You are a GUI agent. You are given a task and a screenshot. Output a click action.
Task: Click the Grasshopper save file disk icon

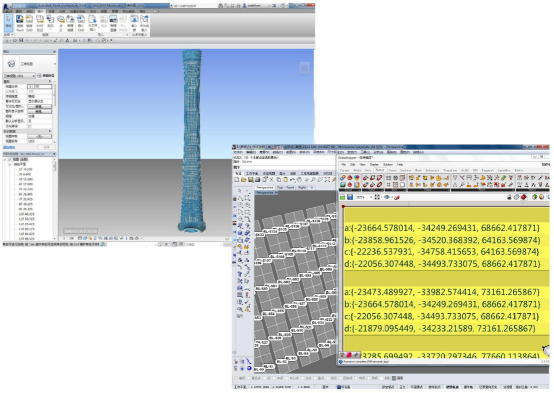click(350, 197)
